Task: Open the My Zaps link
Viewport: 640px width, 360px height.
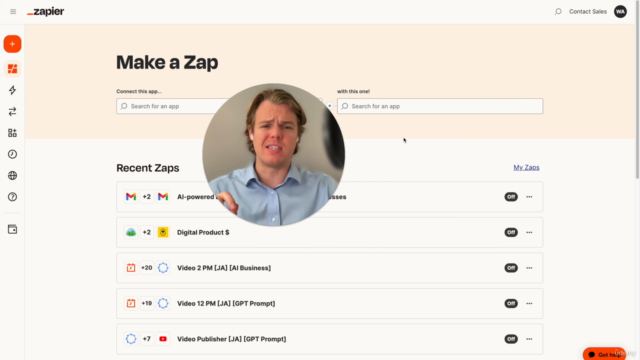Action: [526, 167]
